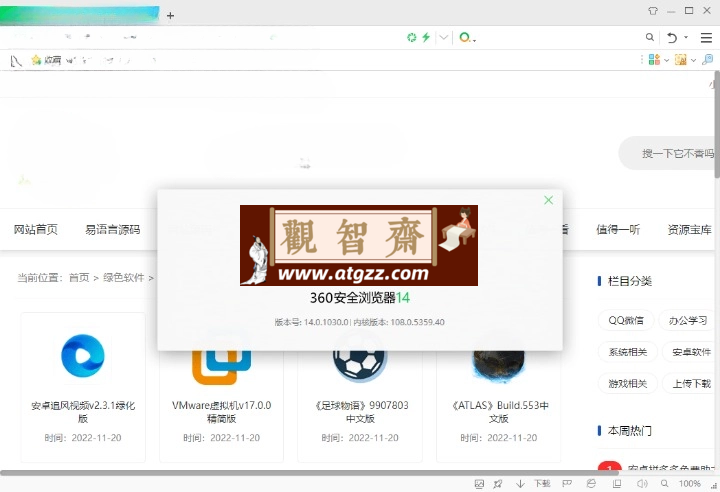This screenshot has width=720, height=492.
Task: Open the 360 search engine selector
Action: pyautogui.click(x=467, y=37)
